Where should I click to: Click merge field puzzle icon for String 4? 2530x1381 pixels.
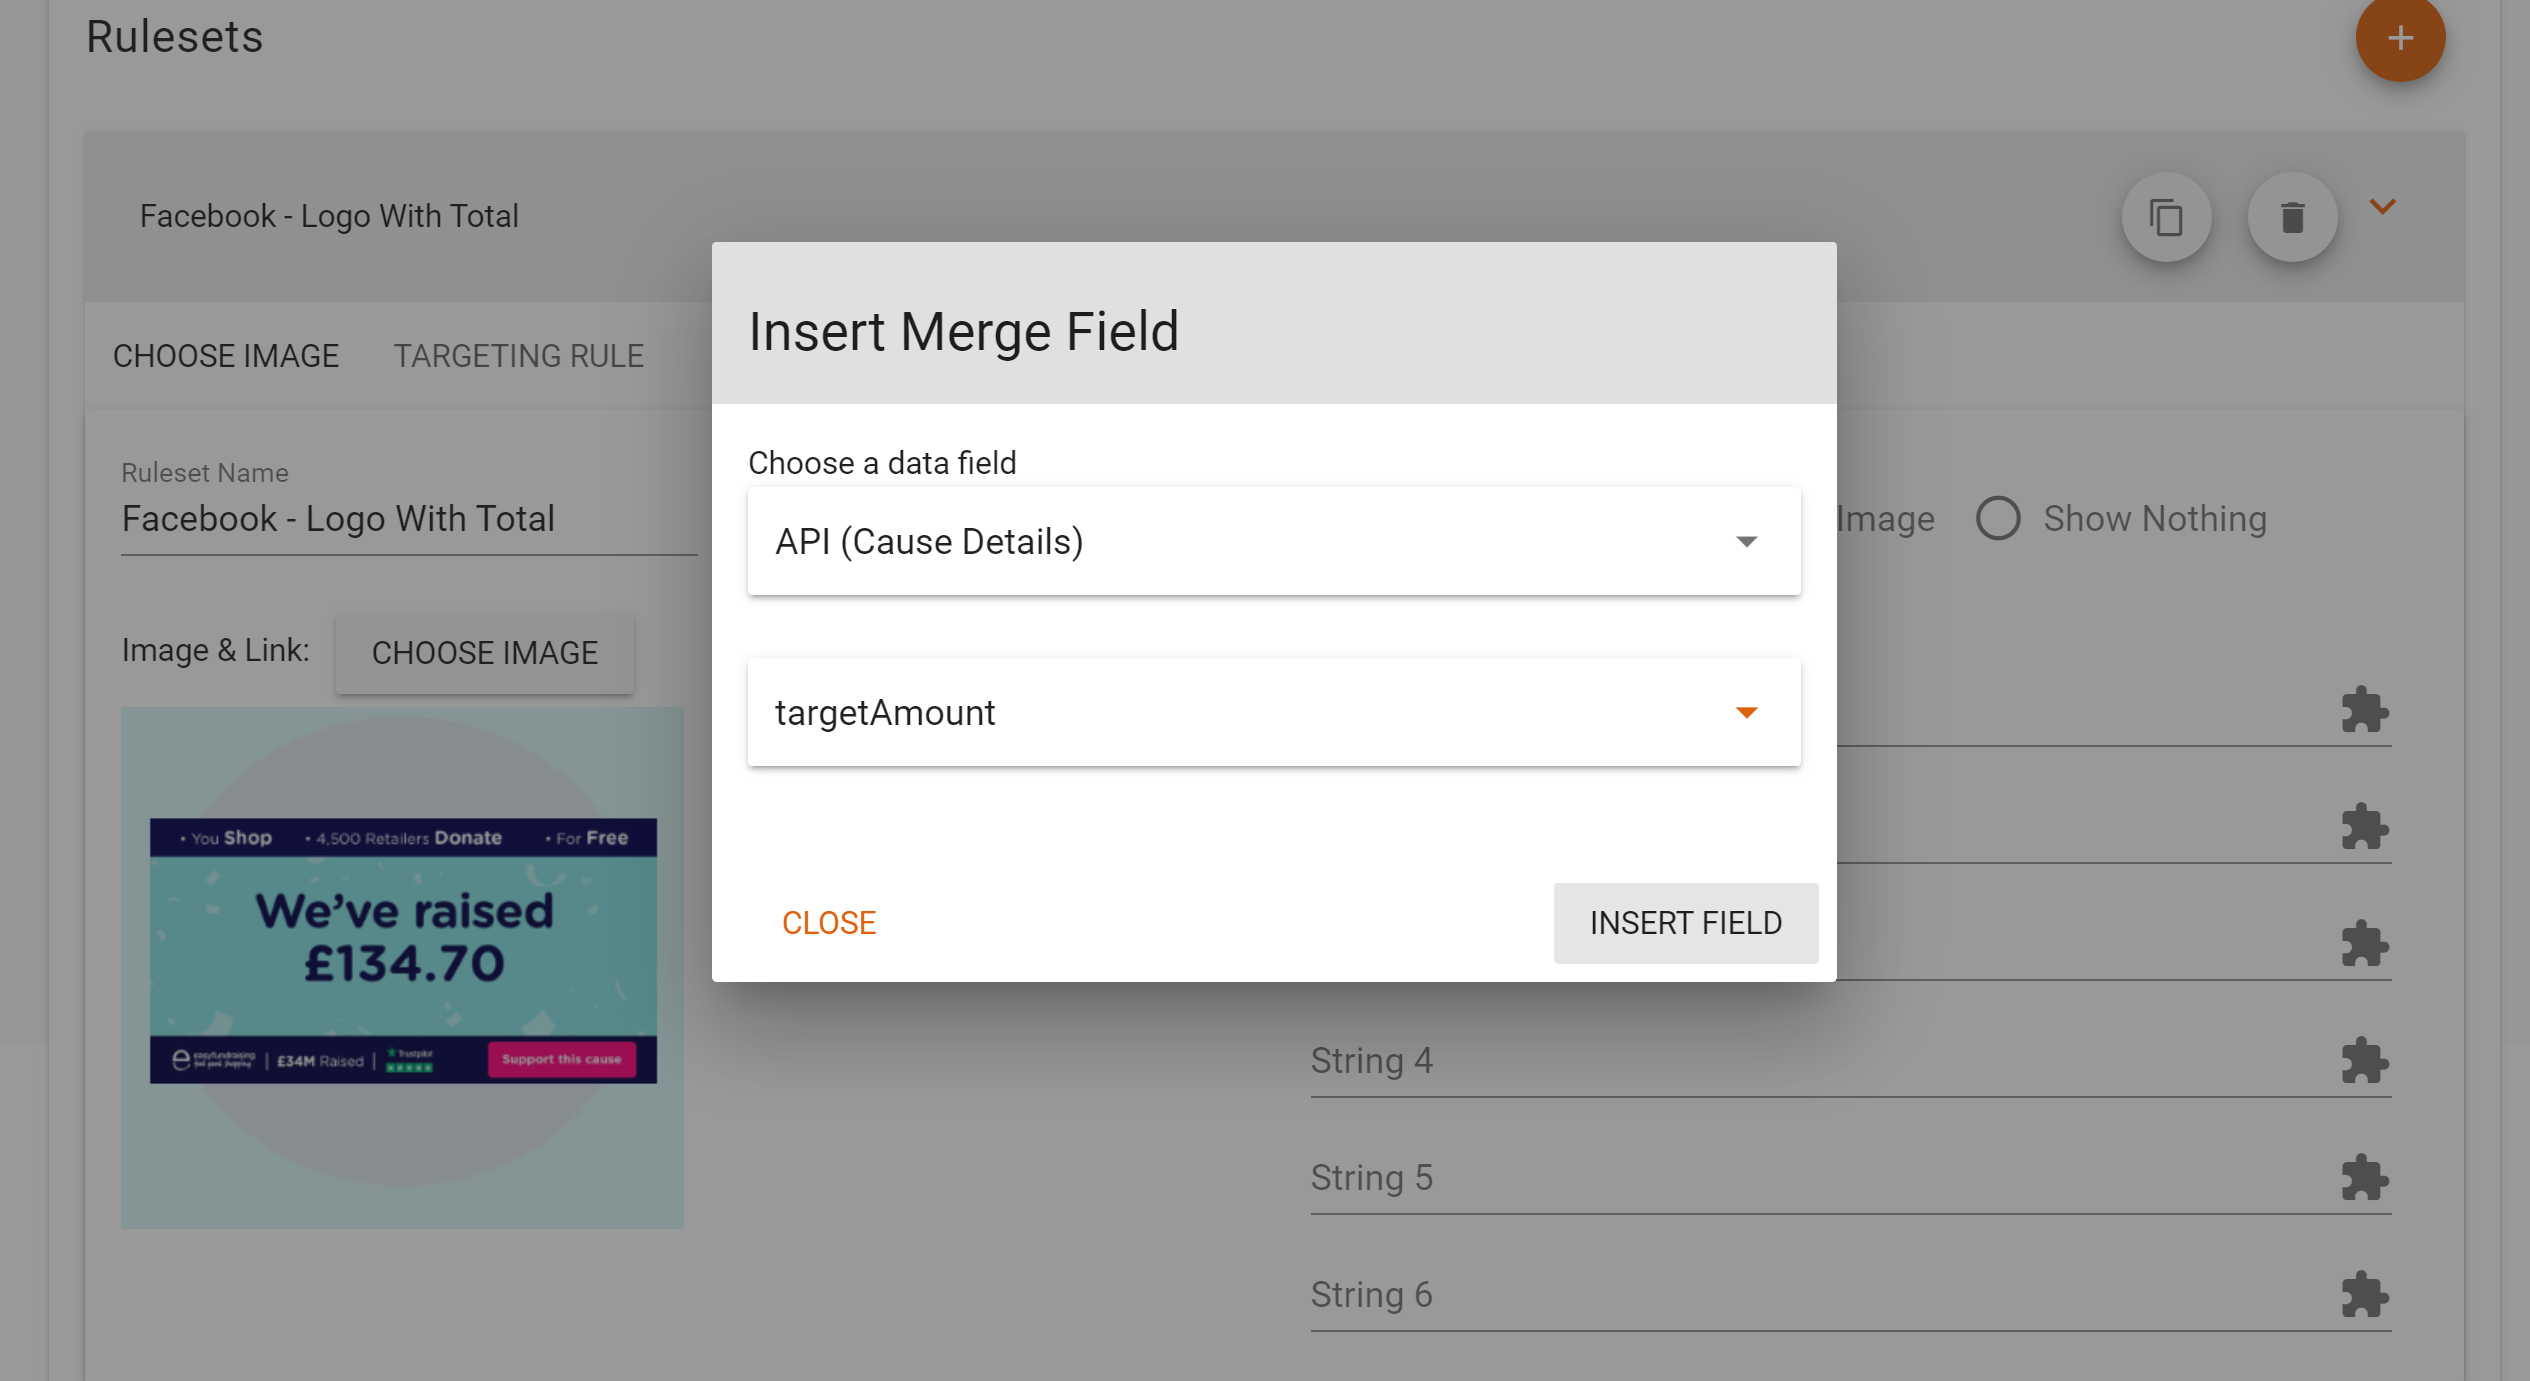2364,1060
